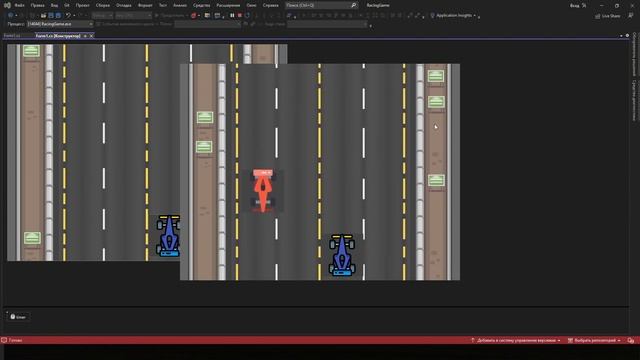Image resolution: width=640 pixels, height=360 pixels.
Task: Open the Правка menu
Action: pos(38,5)
